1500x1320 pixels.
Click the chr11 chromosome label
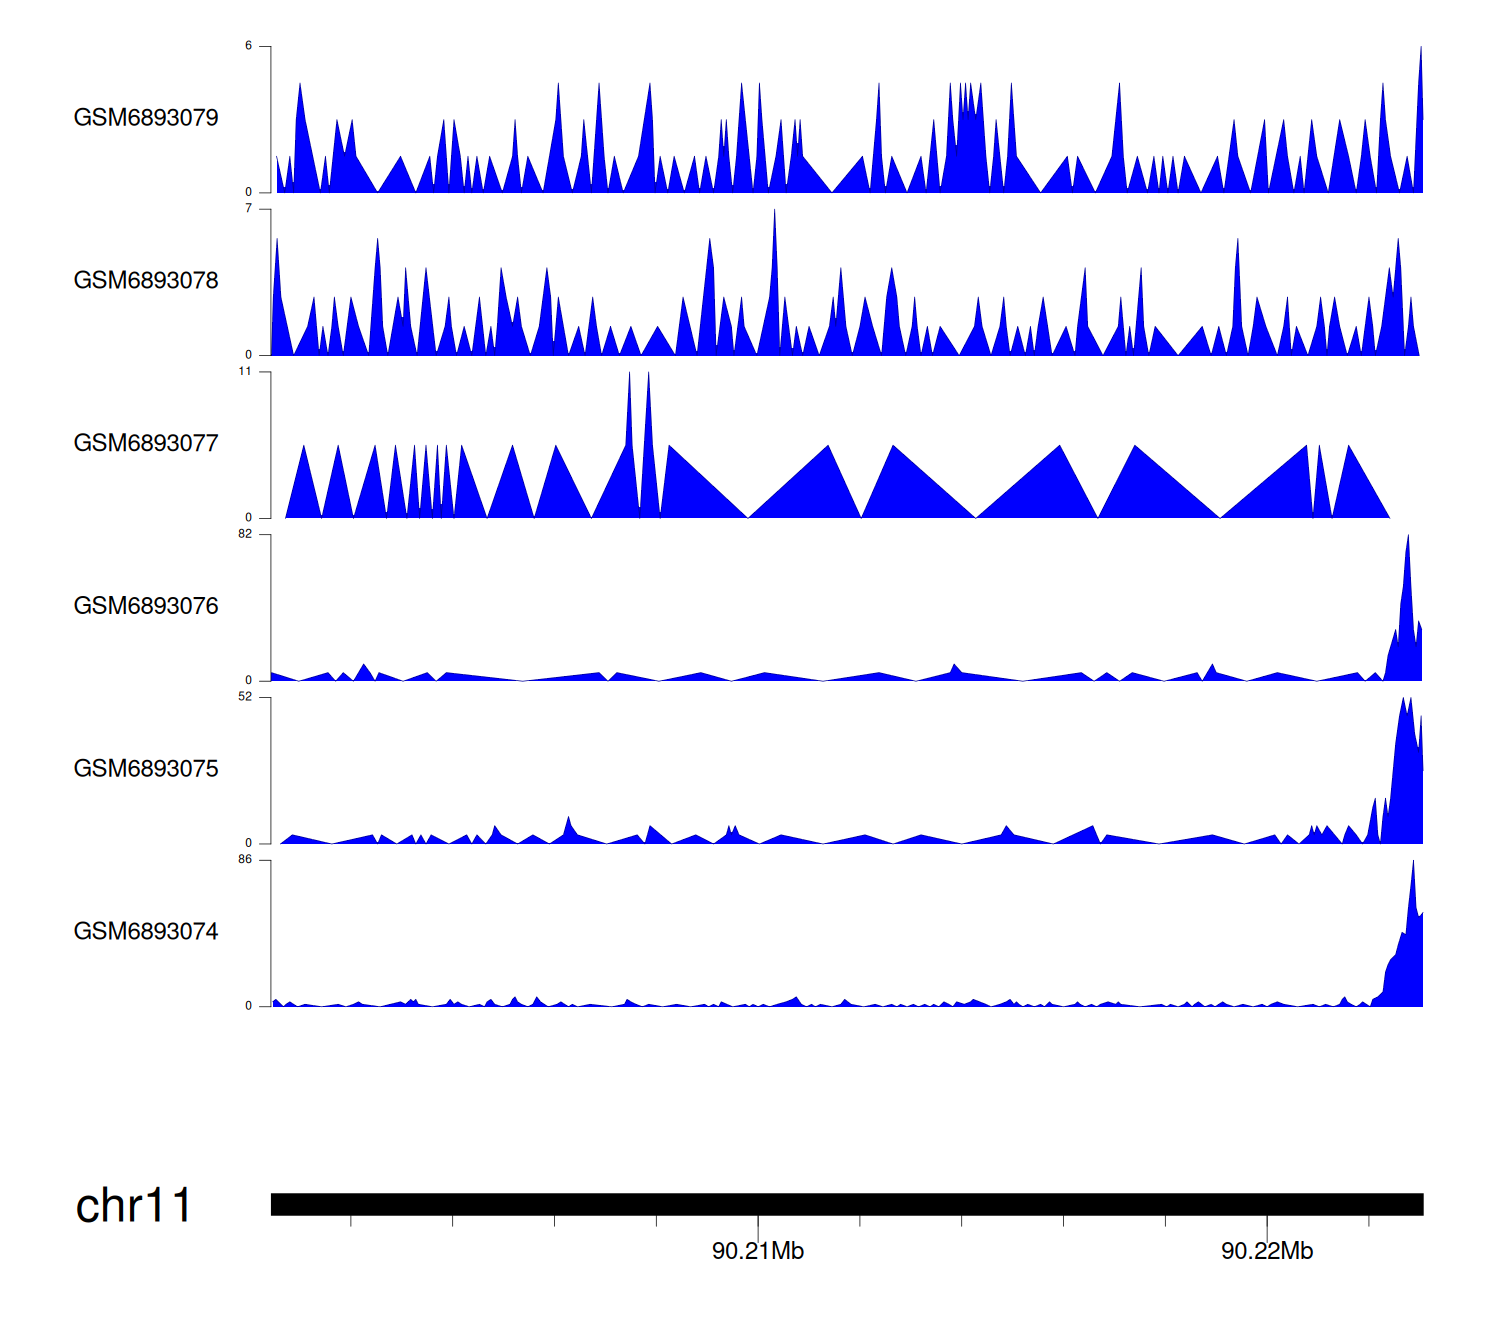point(133,1206)
